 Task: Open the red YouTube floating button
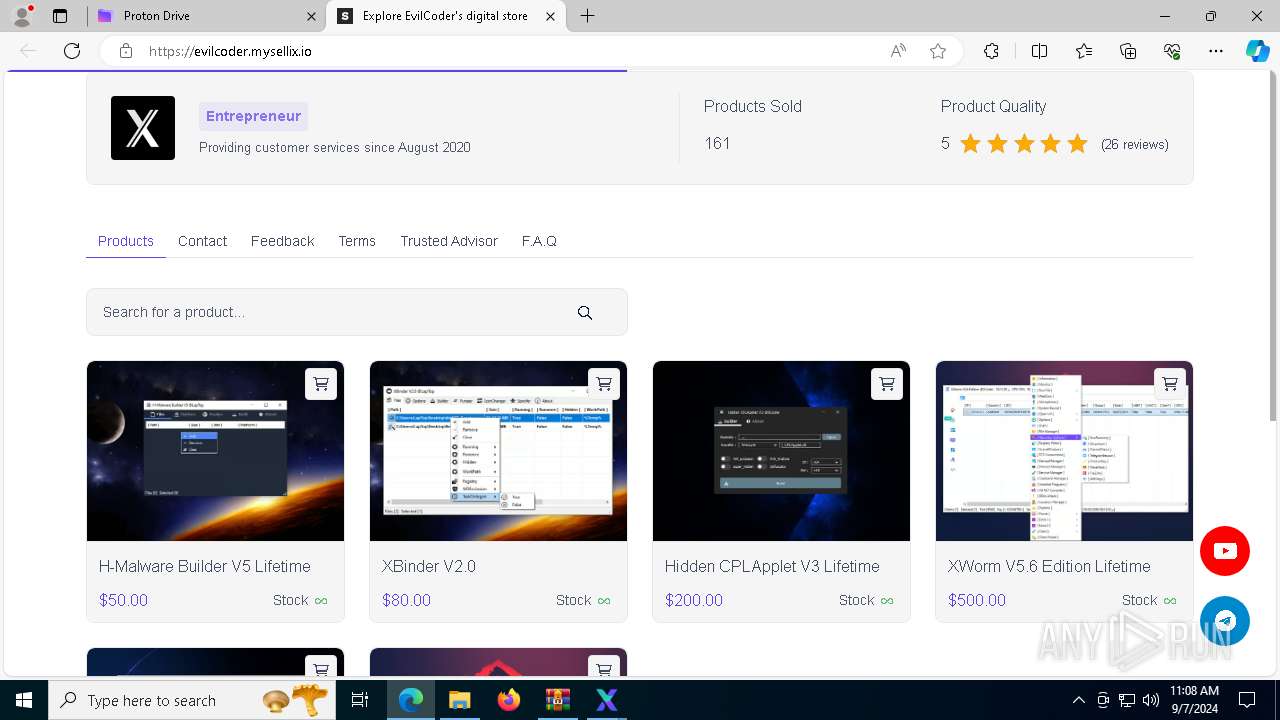pos(1225,551)
